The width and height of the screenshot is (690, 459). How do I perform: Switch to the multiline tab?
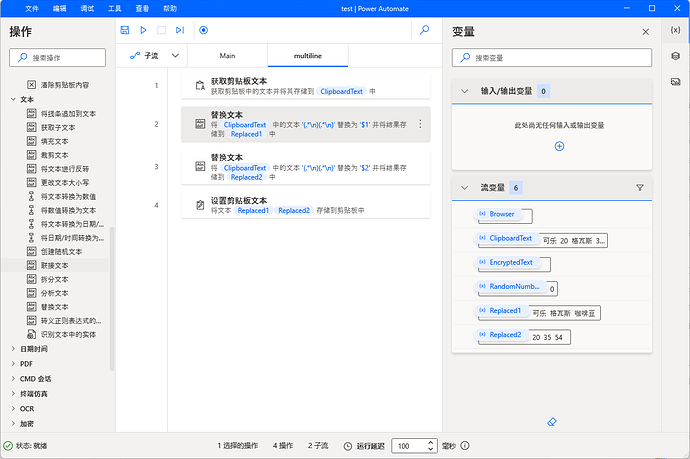point(308,55)
